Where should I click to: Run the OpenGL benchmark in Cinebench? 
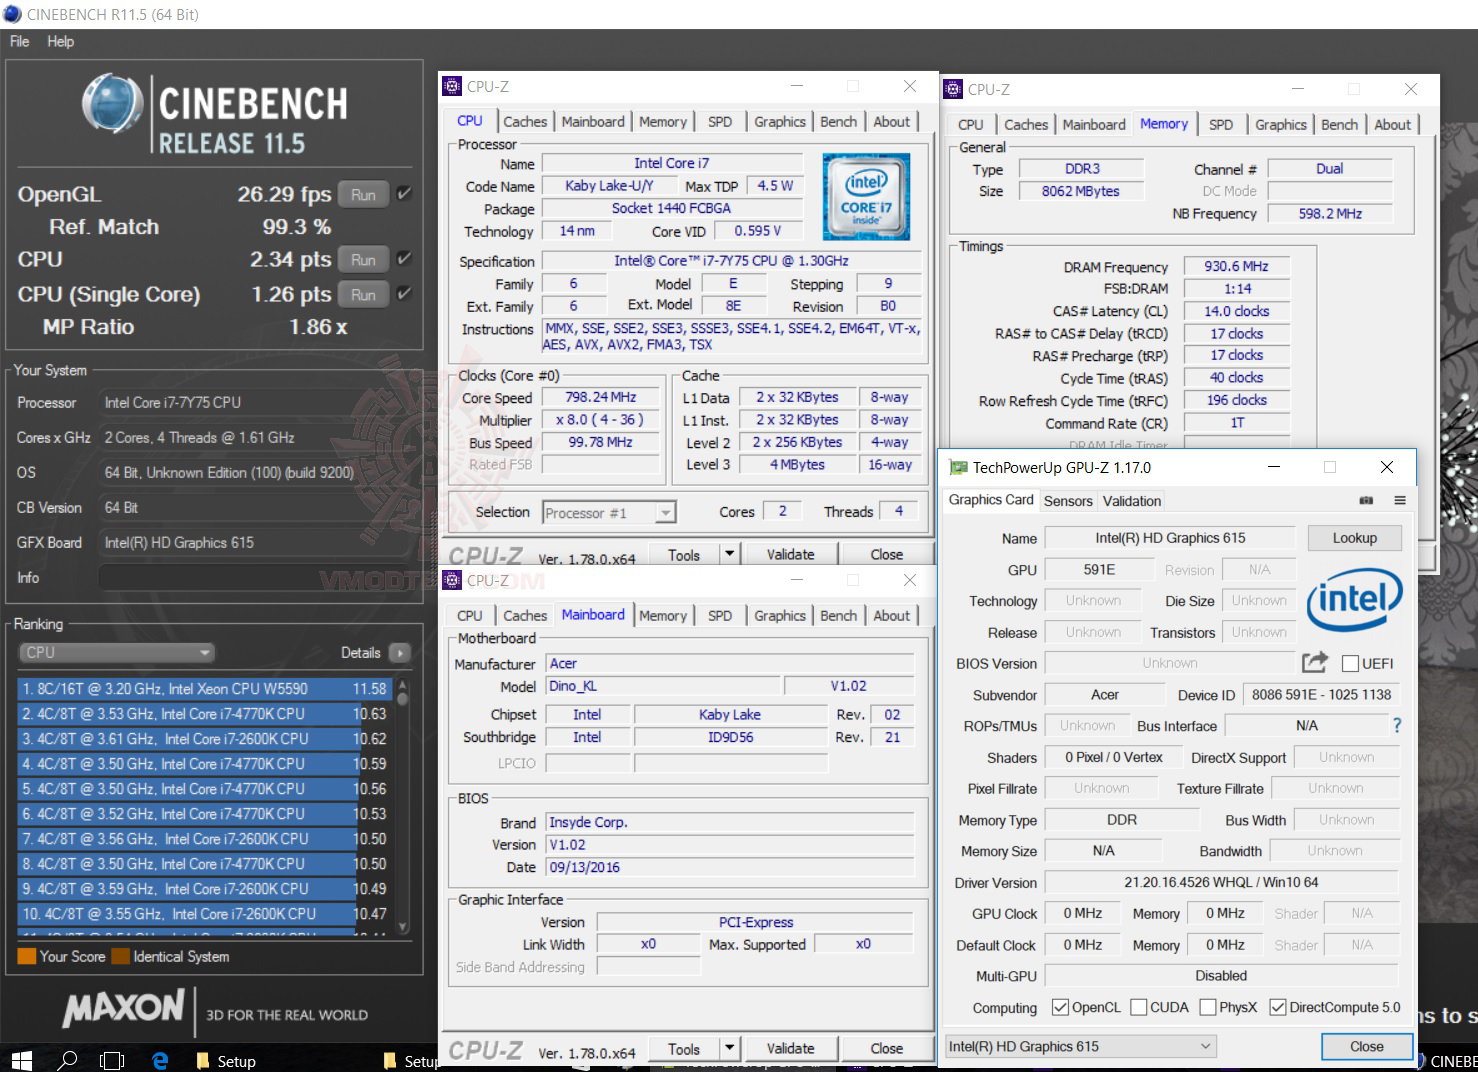pos(363,195)
